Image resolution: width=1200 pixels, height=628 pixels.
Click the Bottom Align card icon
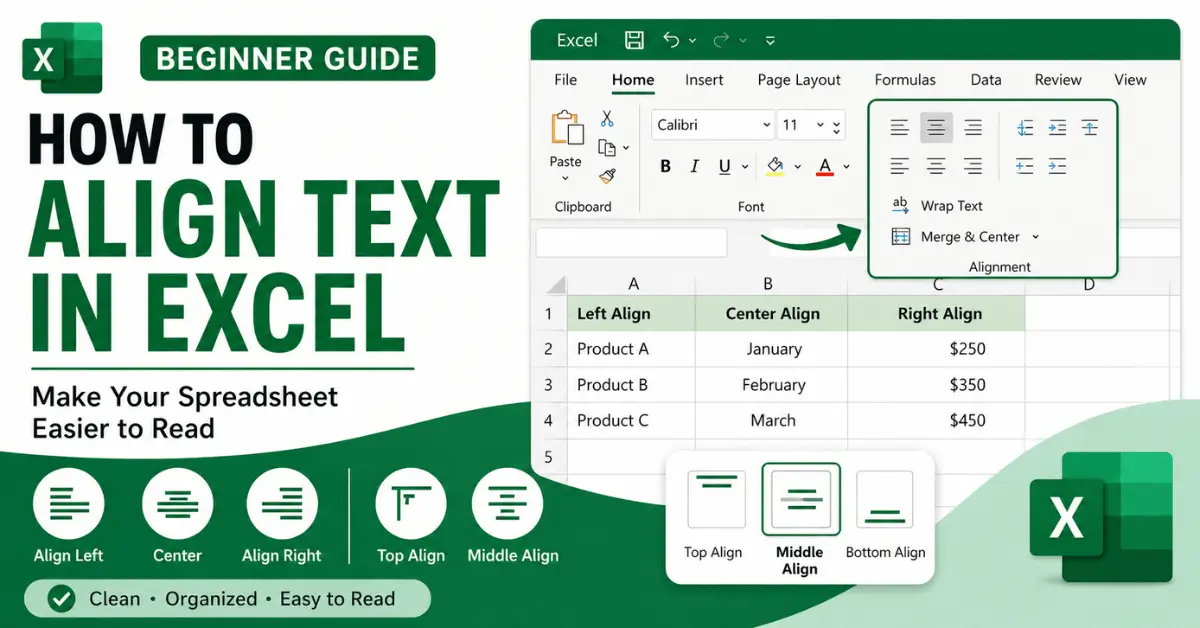pos(885,499)
